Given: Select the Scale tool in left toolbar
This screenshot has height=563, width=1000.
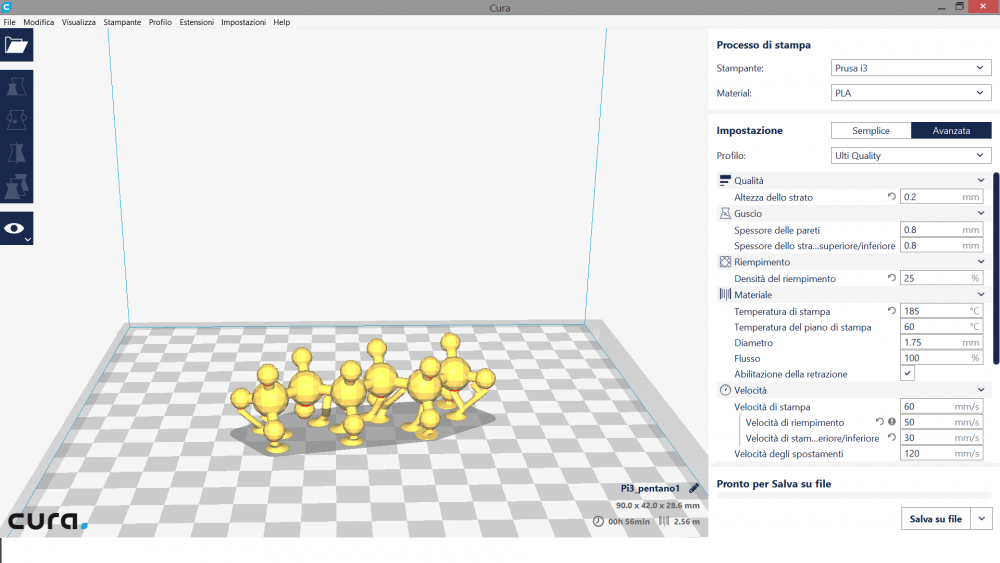Looking at the screenshot, I should pyautogui.click(x=16, y=86).
